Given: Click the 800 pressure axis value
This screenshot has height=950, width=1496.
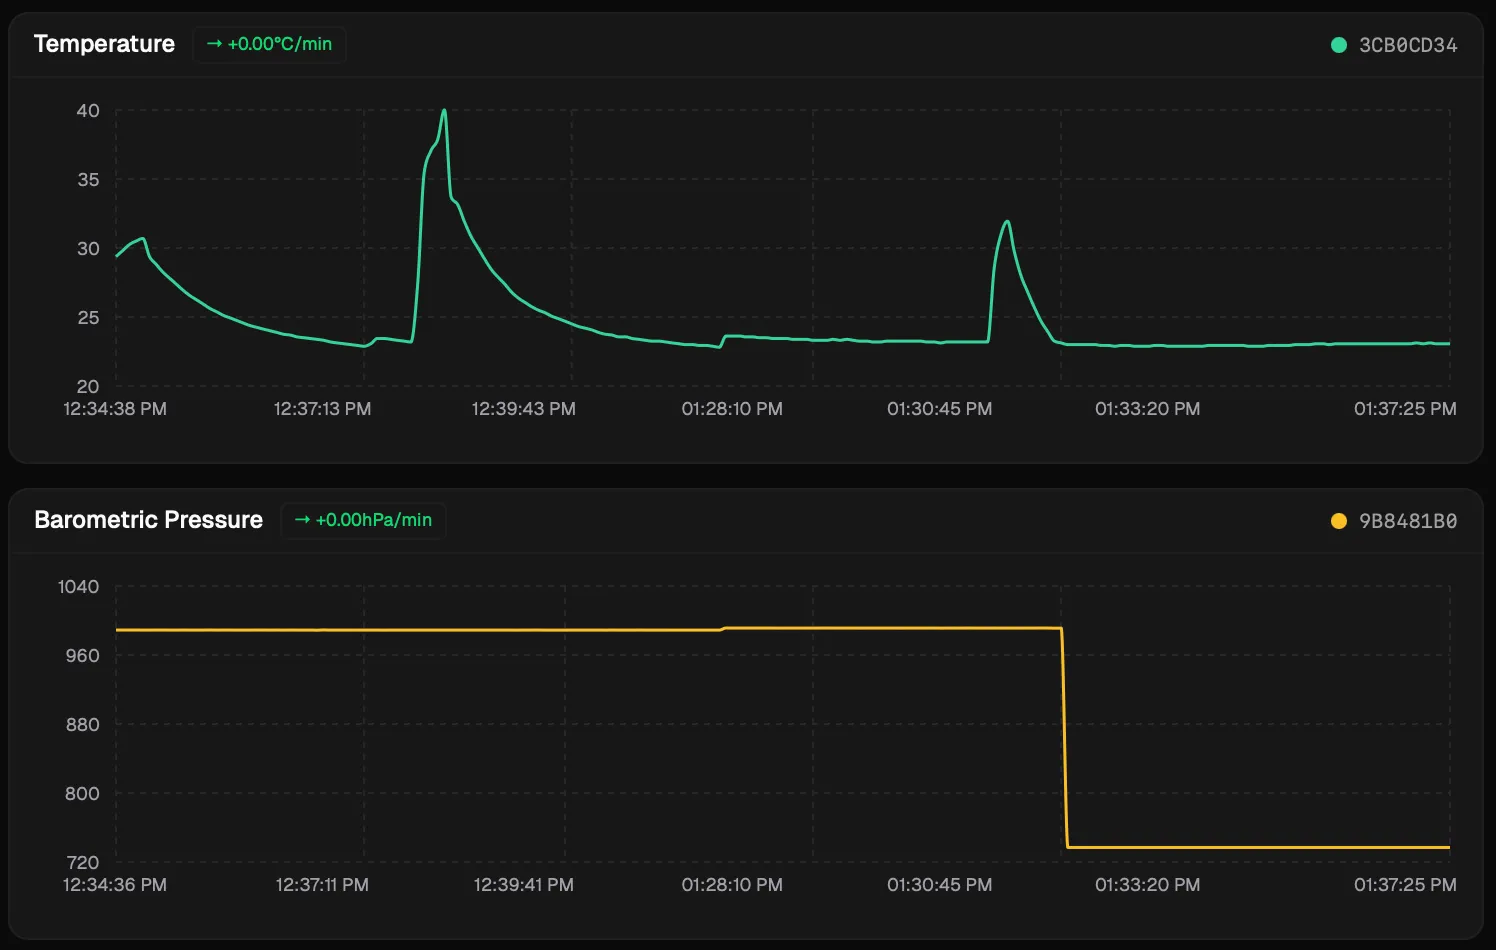Looking at the screenshot, I should coord(82,794).
